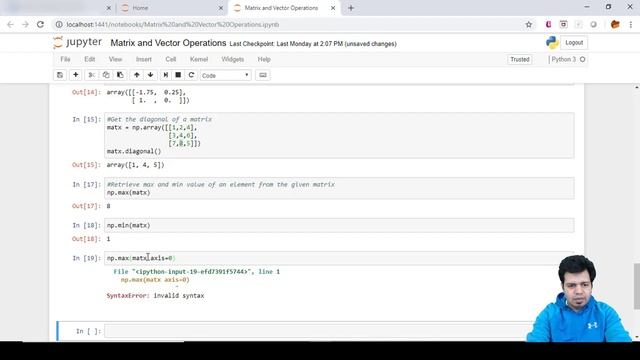
Task: Open the browser three-dot menu
Action: (631, 24)
